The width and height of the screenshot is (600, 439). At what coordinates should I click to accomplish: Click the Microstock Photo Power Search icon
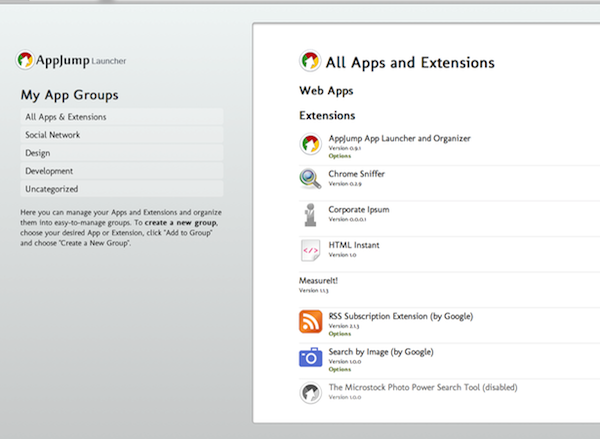pyautogui.click(x=311, y=392)
